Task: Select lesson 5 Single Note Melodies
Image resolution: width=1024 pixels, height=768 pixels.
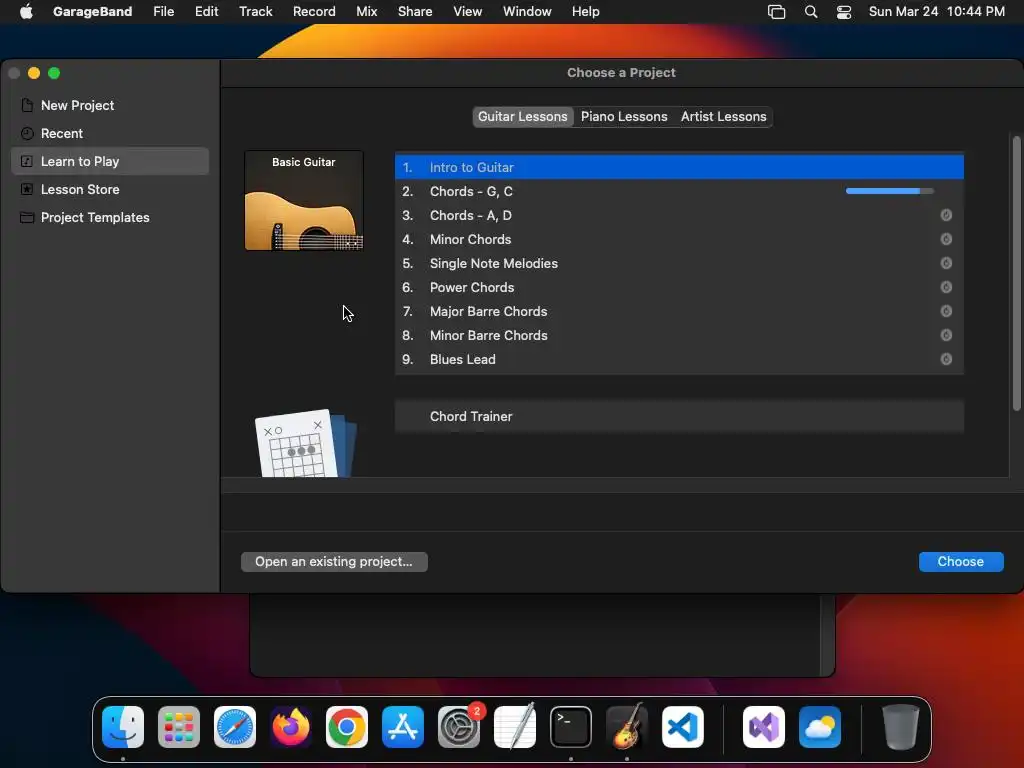Action: 679,263
